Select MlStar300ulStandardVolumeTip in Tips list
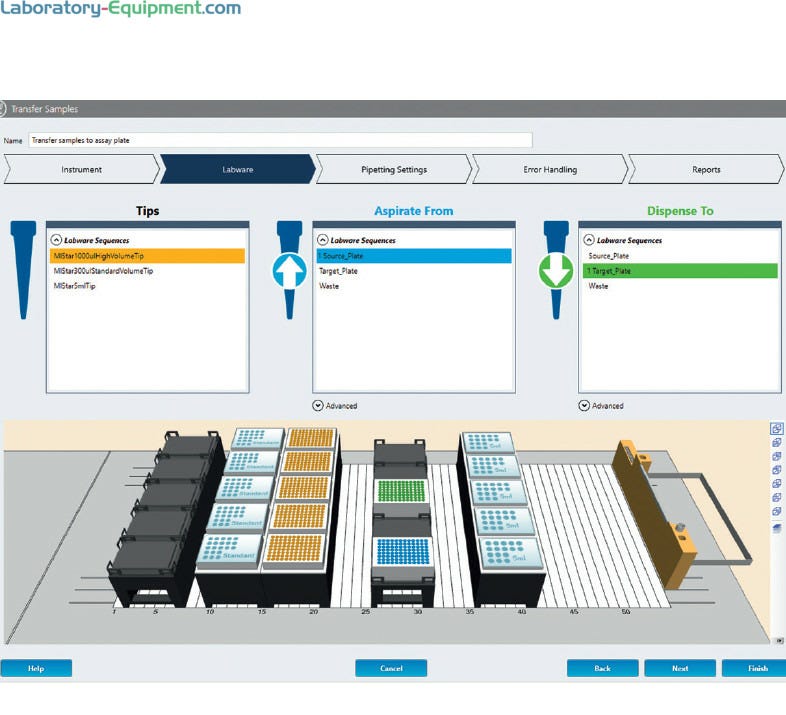786x715 pixels. (103, 271)
